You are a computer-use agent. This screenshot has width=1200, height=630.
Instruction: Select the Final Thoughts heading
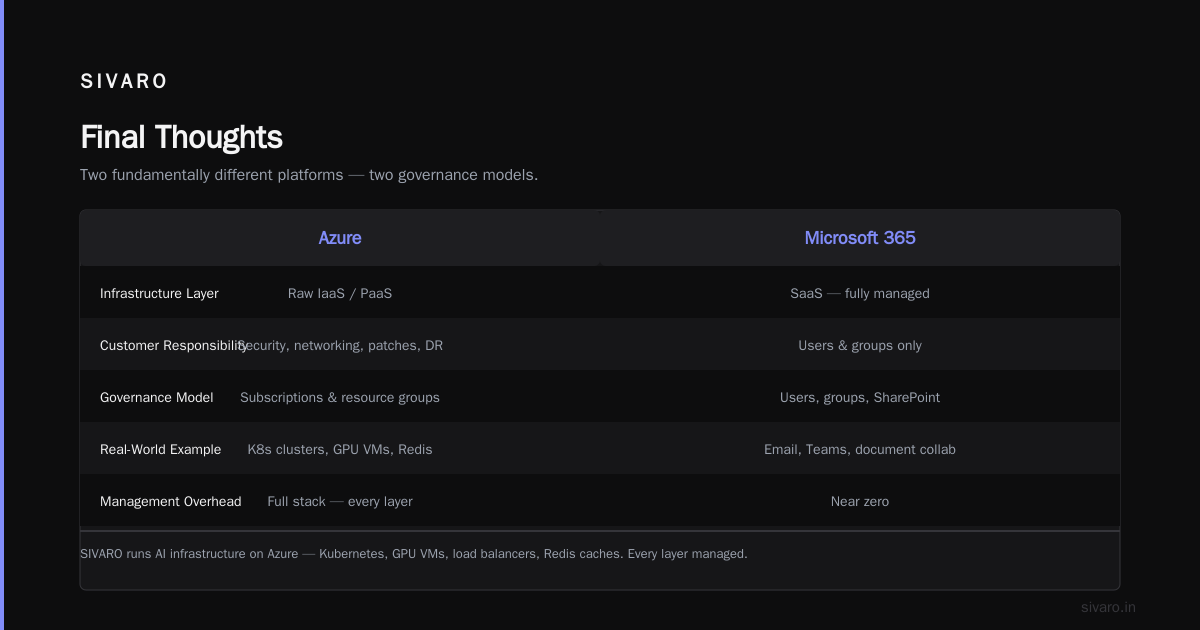pos(181,137)
